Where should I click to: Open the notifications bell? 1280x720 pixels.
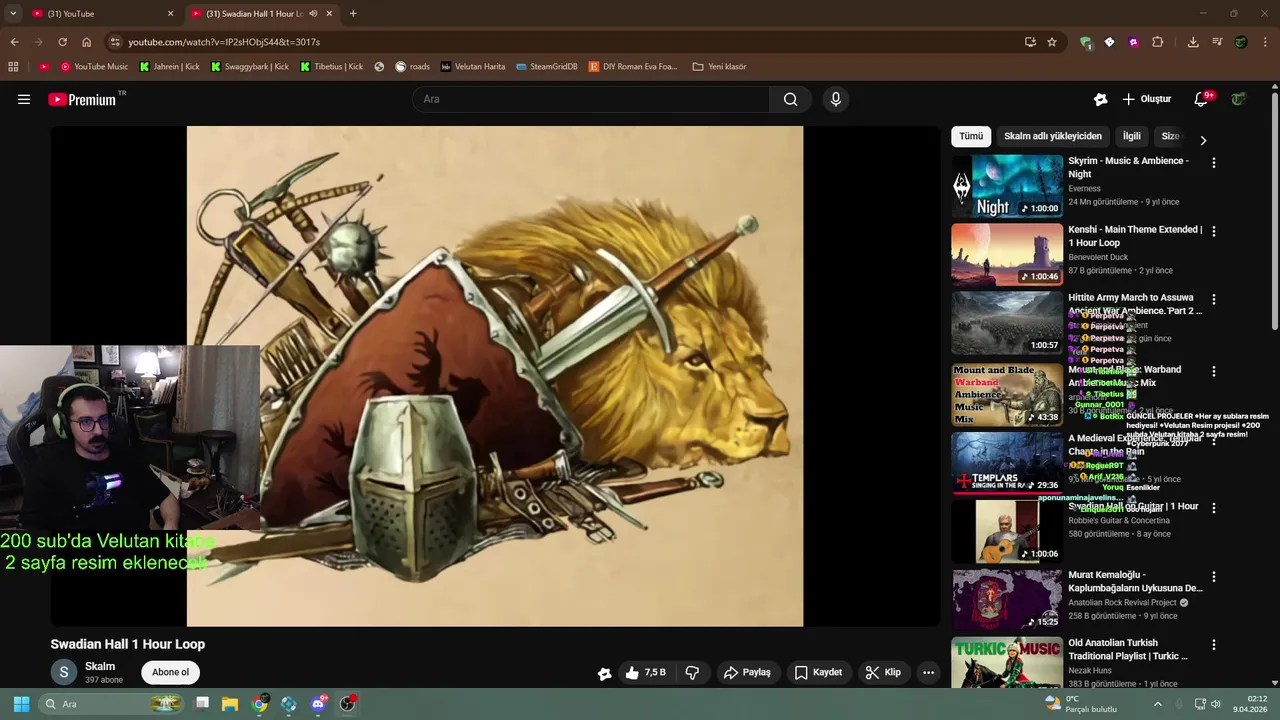pos(1201,99)
